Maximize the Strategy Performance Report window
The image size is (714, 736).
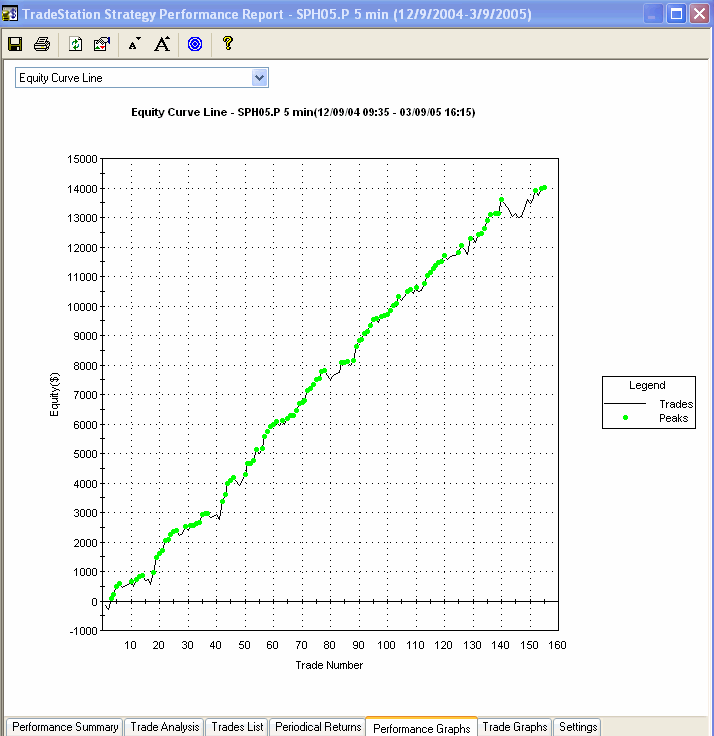(x=676, y=14)
